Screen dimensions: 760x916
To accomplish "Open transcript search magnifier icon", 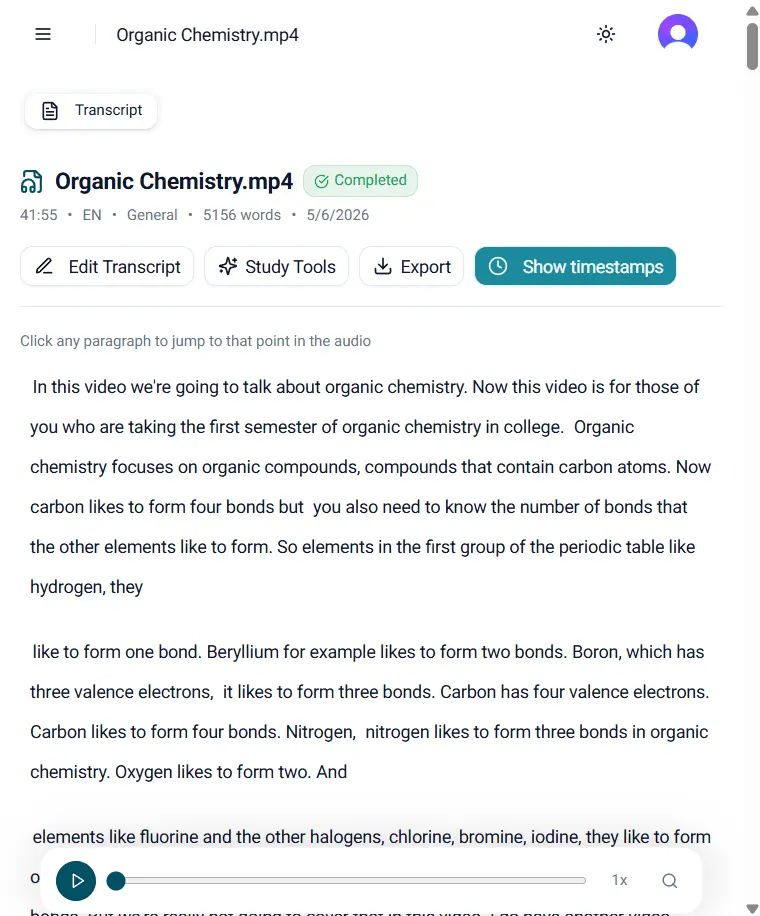I will tap(669, 880).
